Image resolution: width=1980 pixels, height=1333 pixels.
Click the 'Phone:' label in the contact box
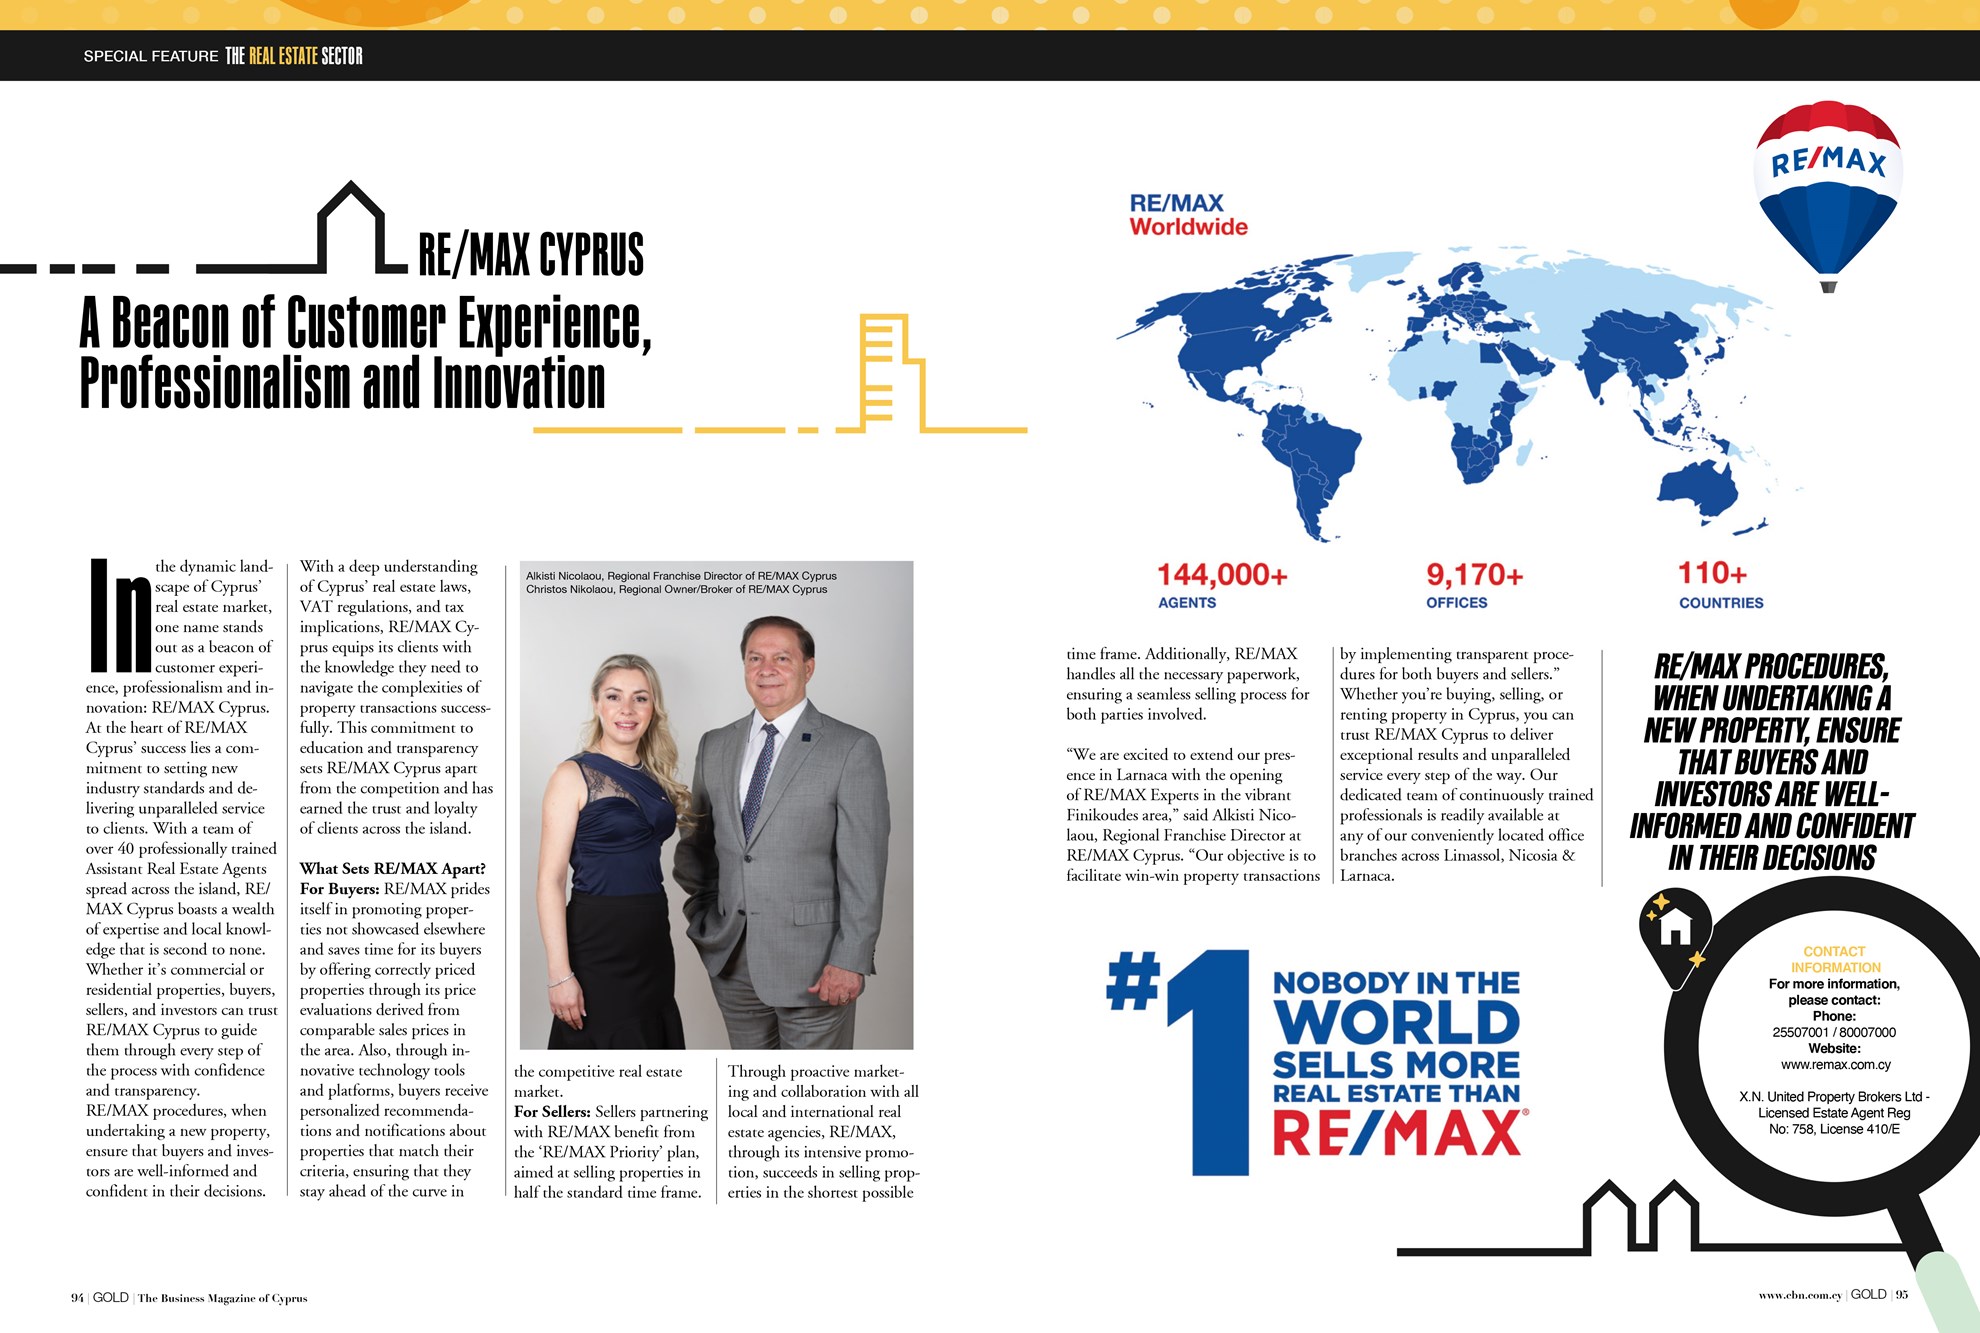(x=1834, y=1016)
